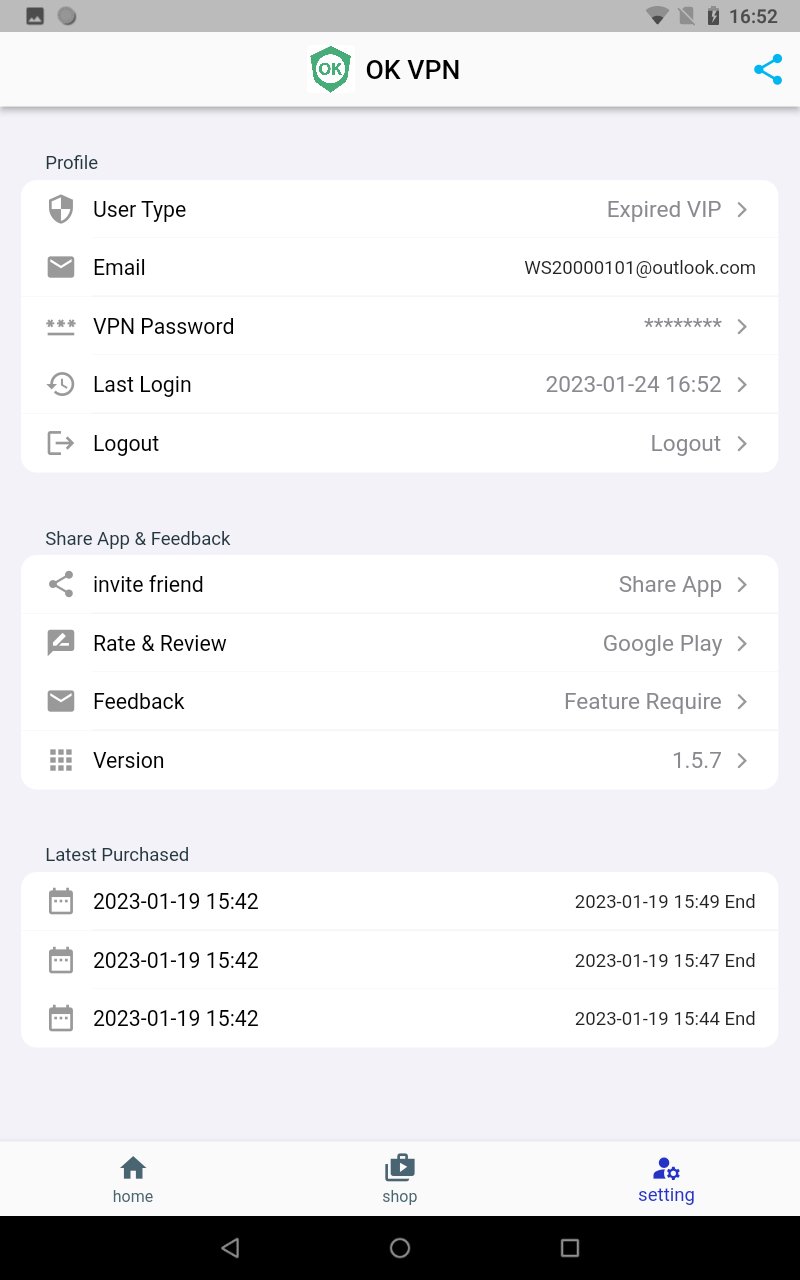Open Google Play via Rate & Review
800x1280 pixels.
(662, 643)
